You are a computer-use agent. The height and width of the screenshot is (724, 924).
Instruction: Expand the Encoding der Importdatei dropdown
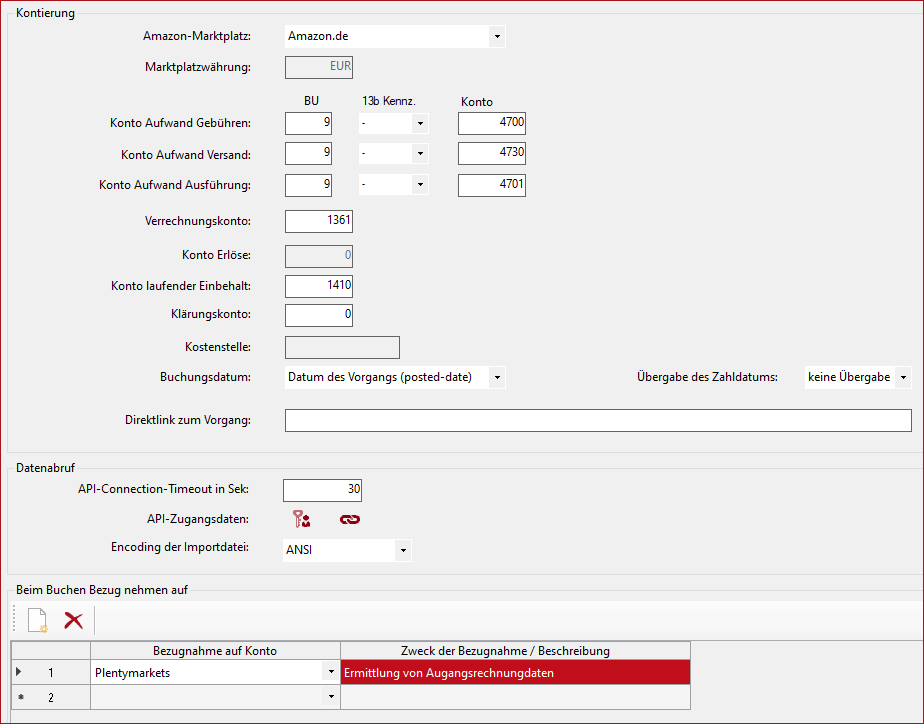pos(402,550)
